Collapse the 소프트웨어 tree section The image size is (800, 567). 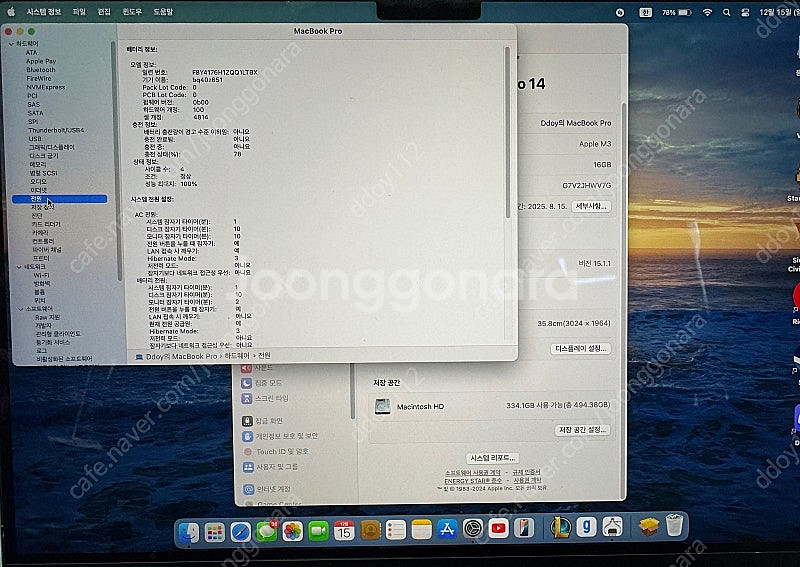[20, 309]
